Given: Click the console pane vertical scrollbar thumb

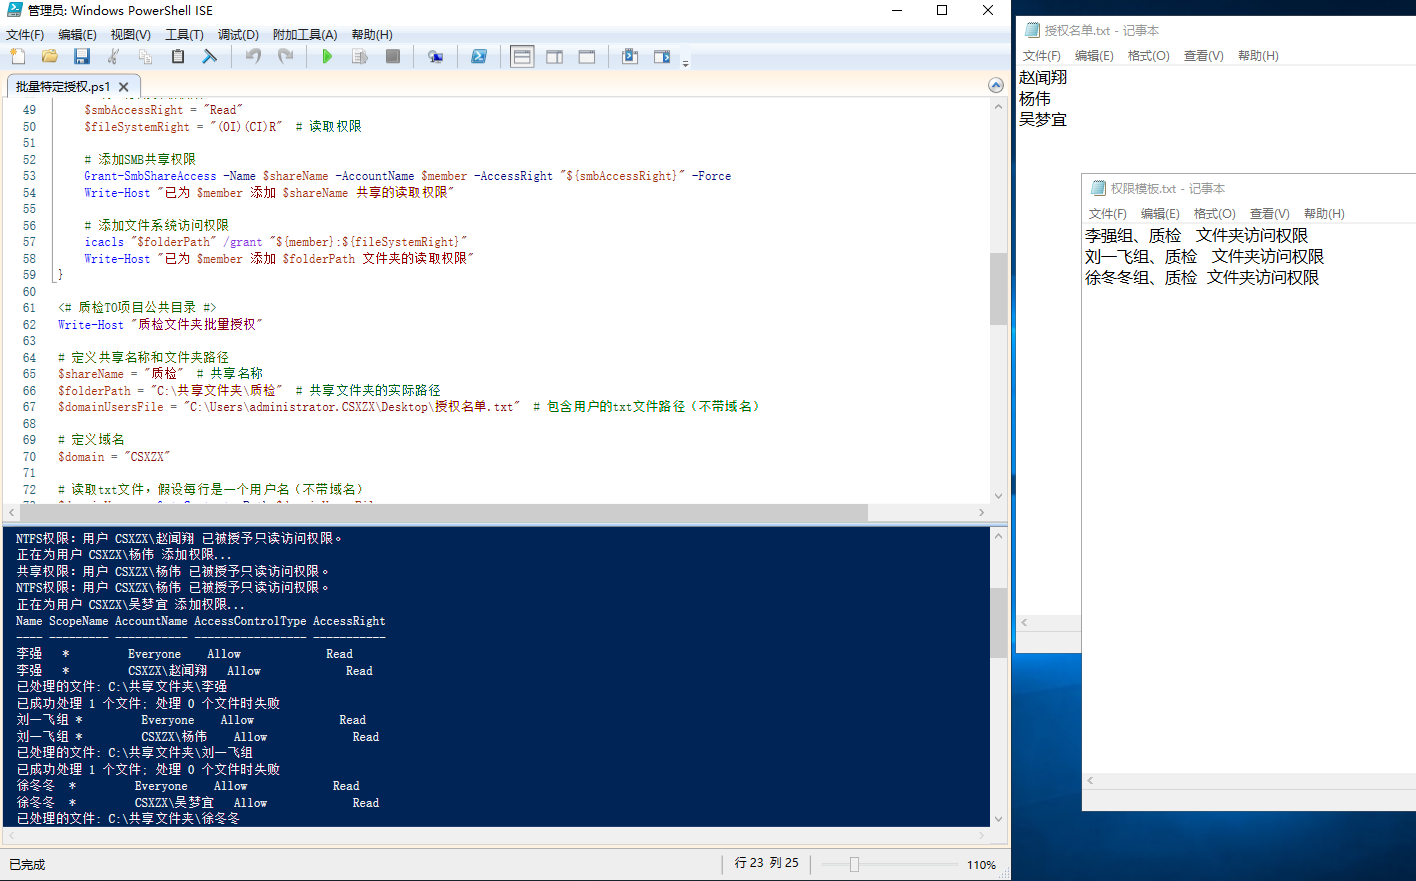Looking at the screenshot, I should (998, 622).
